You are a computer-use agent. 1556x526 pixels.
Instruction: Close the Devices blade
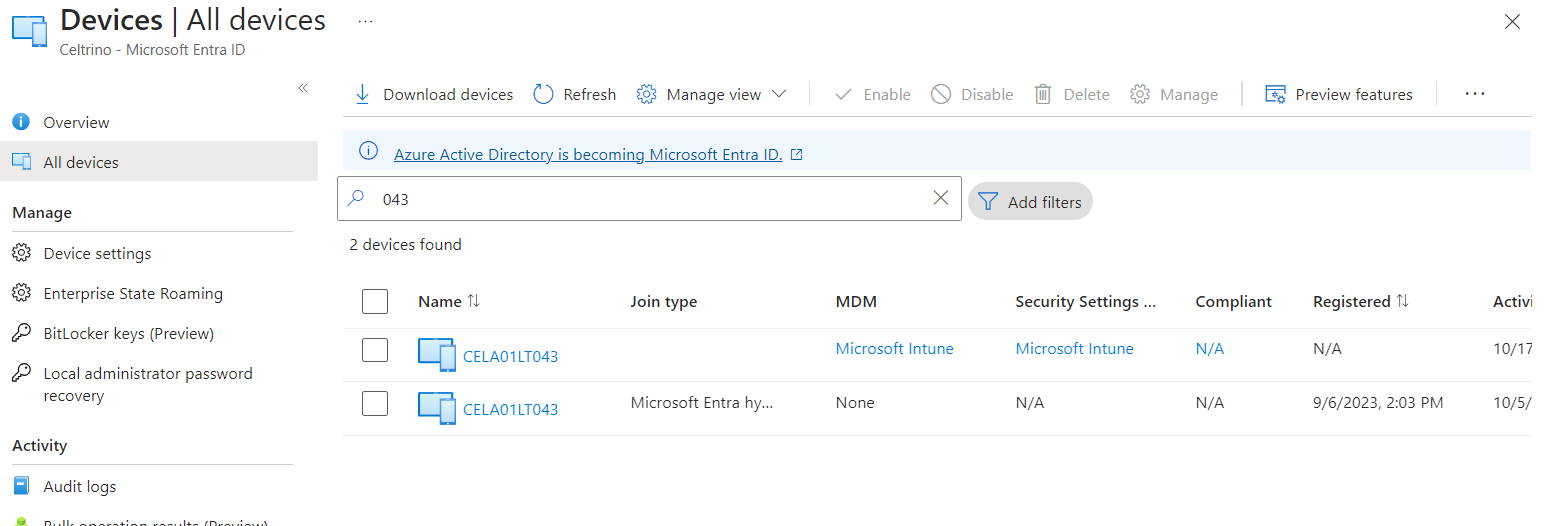click(1513, 22)
